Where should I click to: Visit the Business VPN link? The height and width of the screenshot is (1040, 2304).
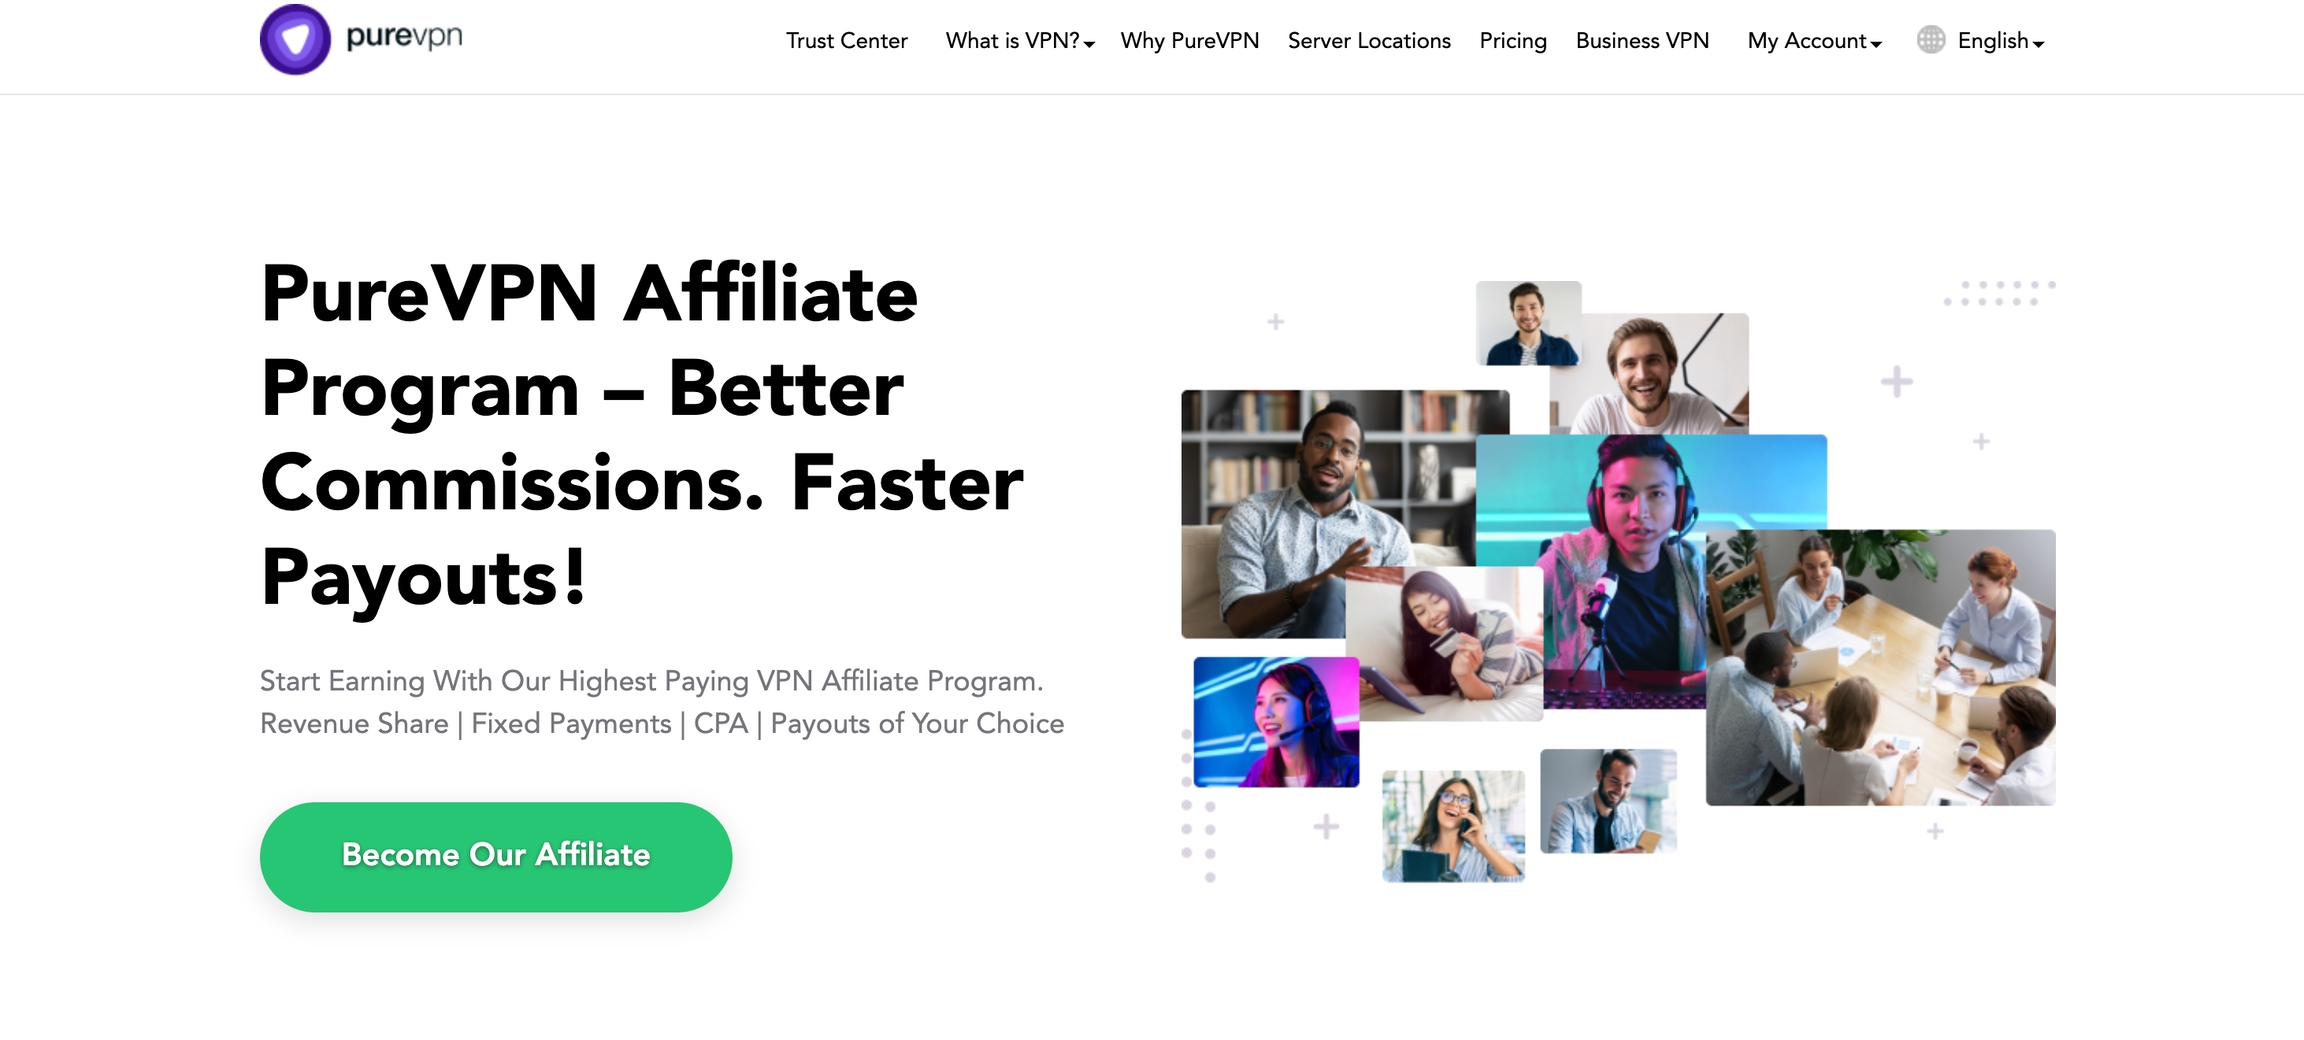tap(1642, 41)
